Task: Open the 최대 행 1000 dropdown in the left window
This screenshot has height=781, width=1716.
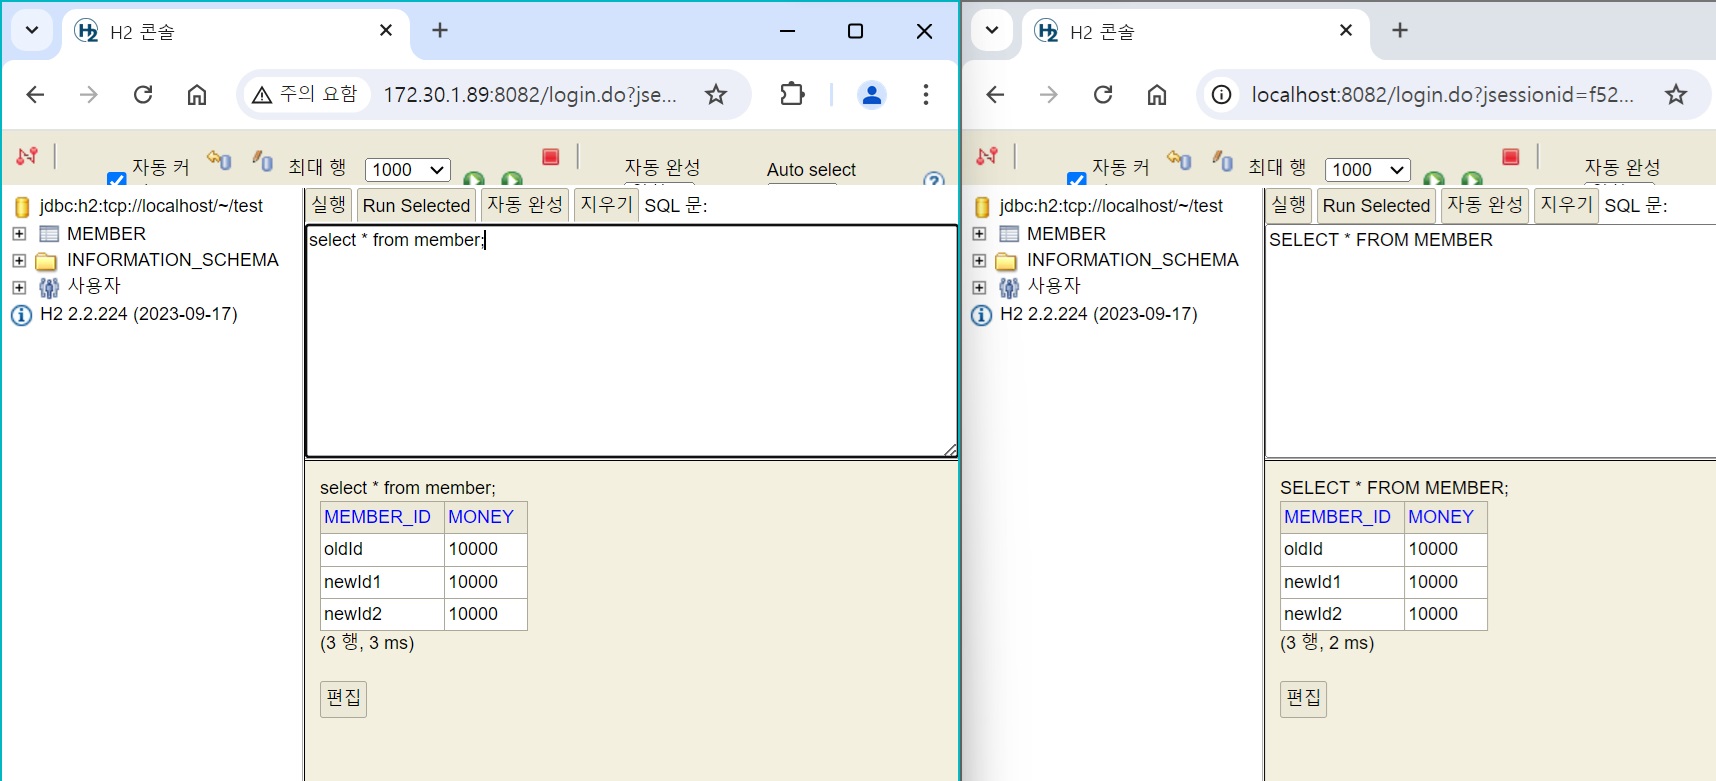Action: tap(408, 170)
